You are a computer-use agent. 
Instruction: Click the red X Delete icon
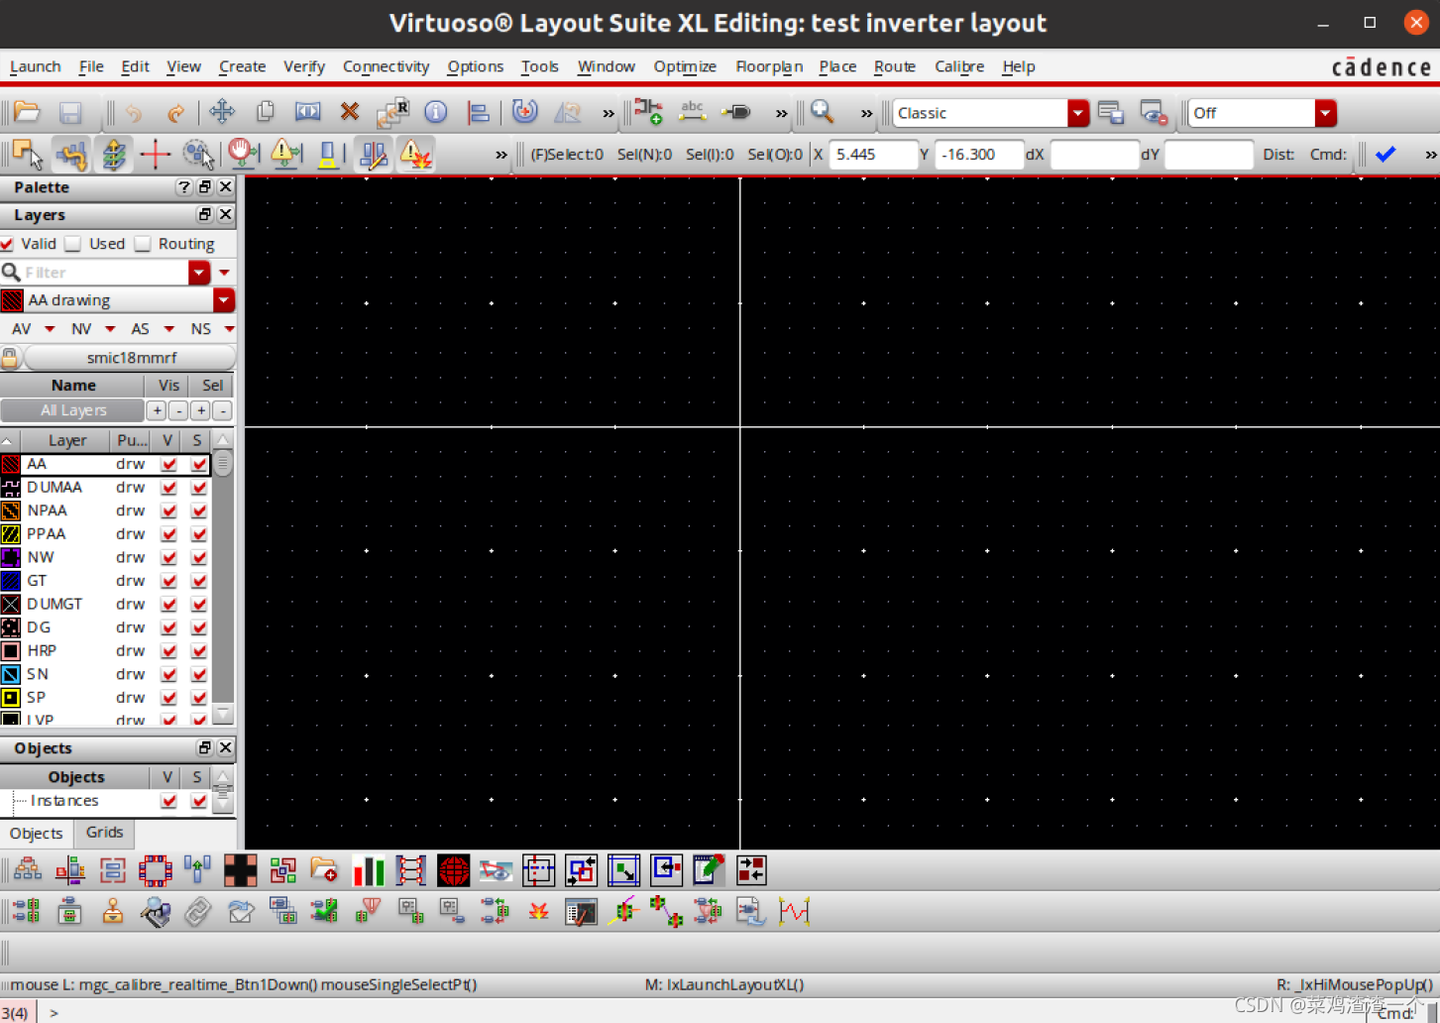click(x=349, y=112)
